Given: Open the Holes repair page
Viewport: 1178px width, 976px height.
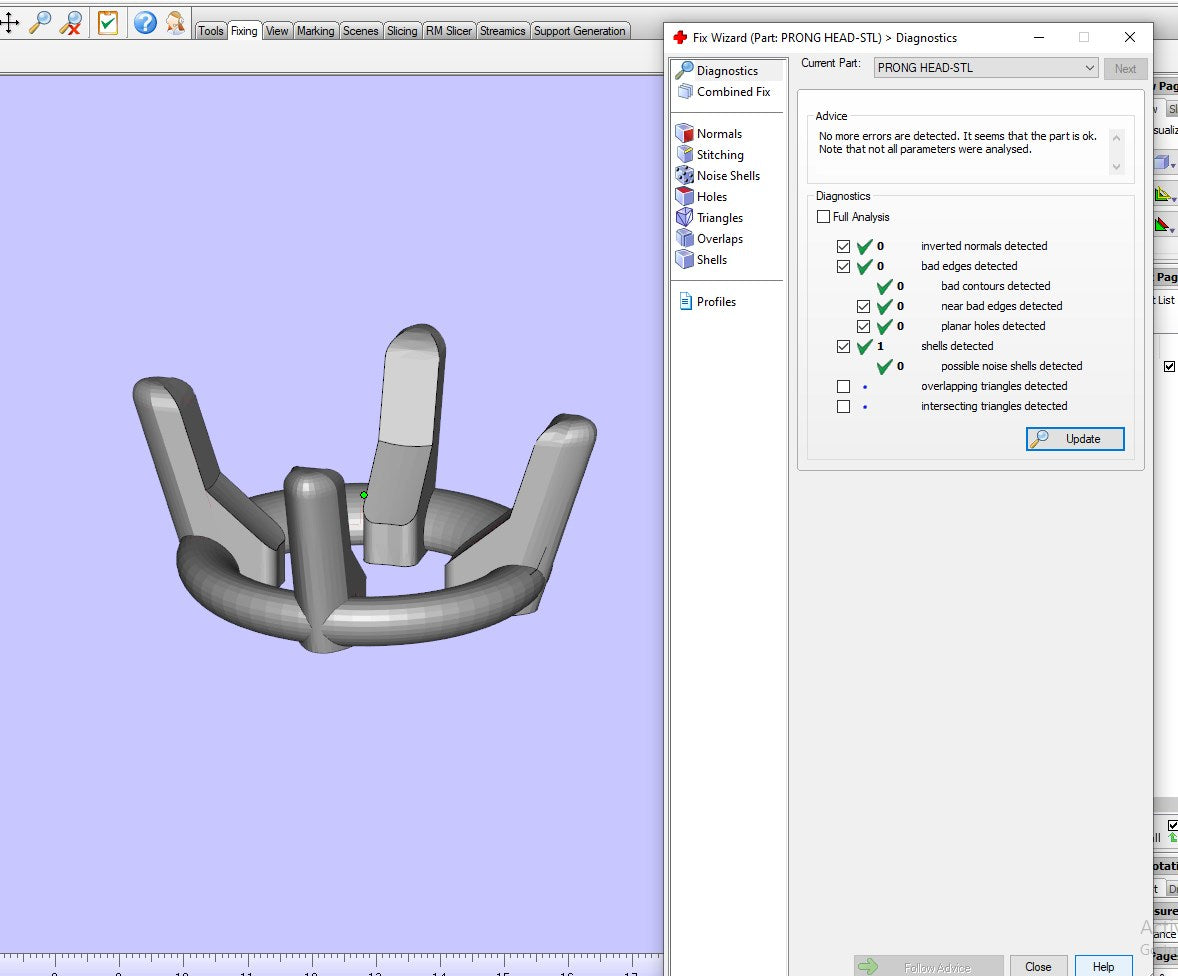Looking at the screenshot, I should (x=711, y=197).
